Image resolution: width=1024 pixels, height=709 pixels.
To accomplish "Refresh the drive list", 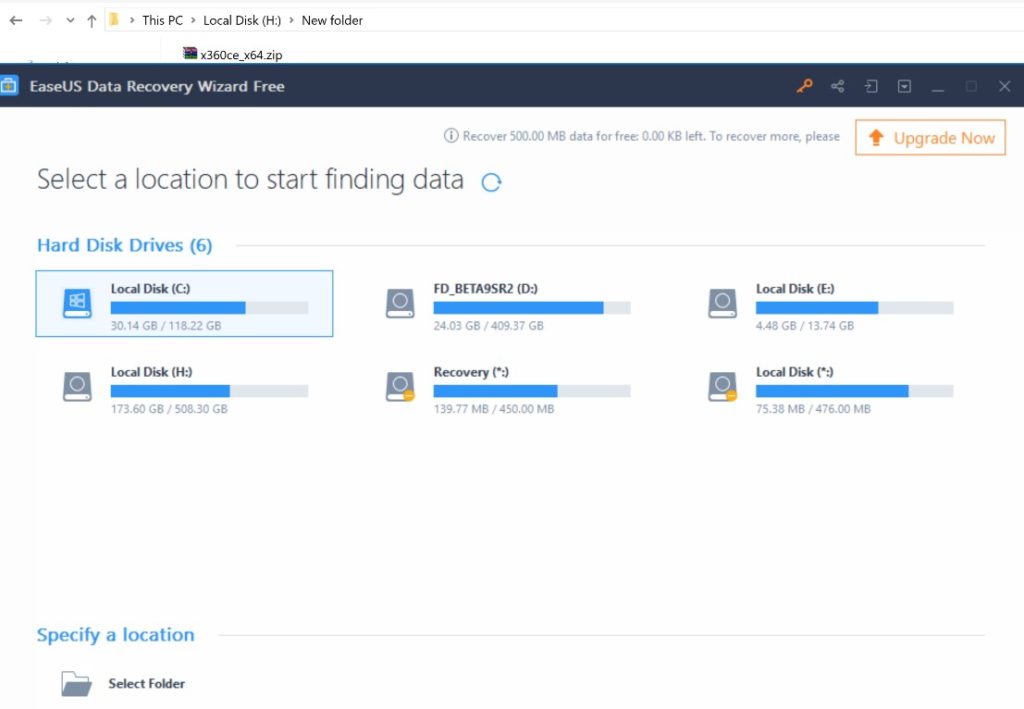I will 491,182.
